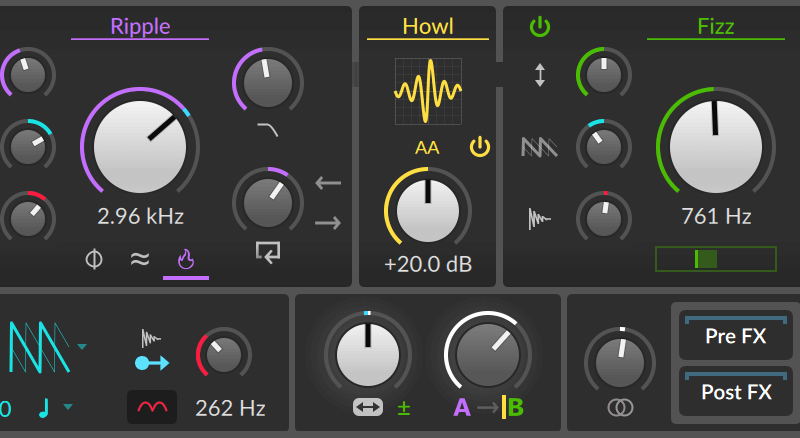Click the Post FX button
Image resolution: width=800 pixels, height=438 pixels.
click(x=735, y=392)
